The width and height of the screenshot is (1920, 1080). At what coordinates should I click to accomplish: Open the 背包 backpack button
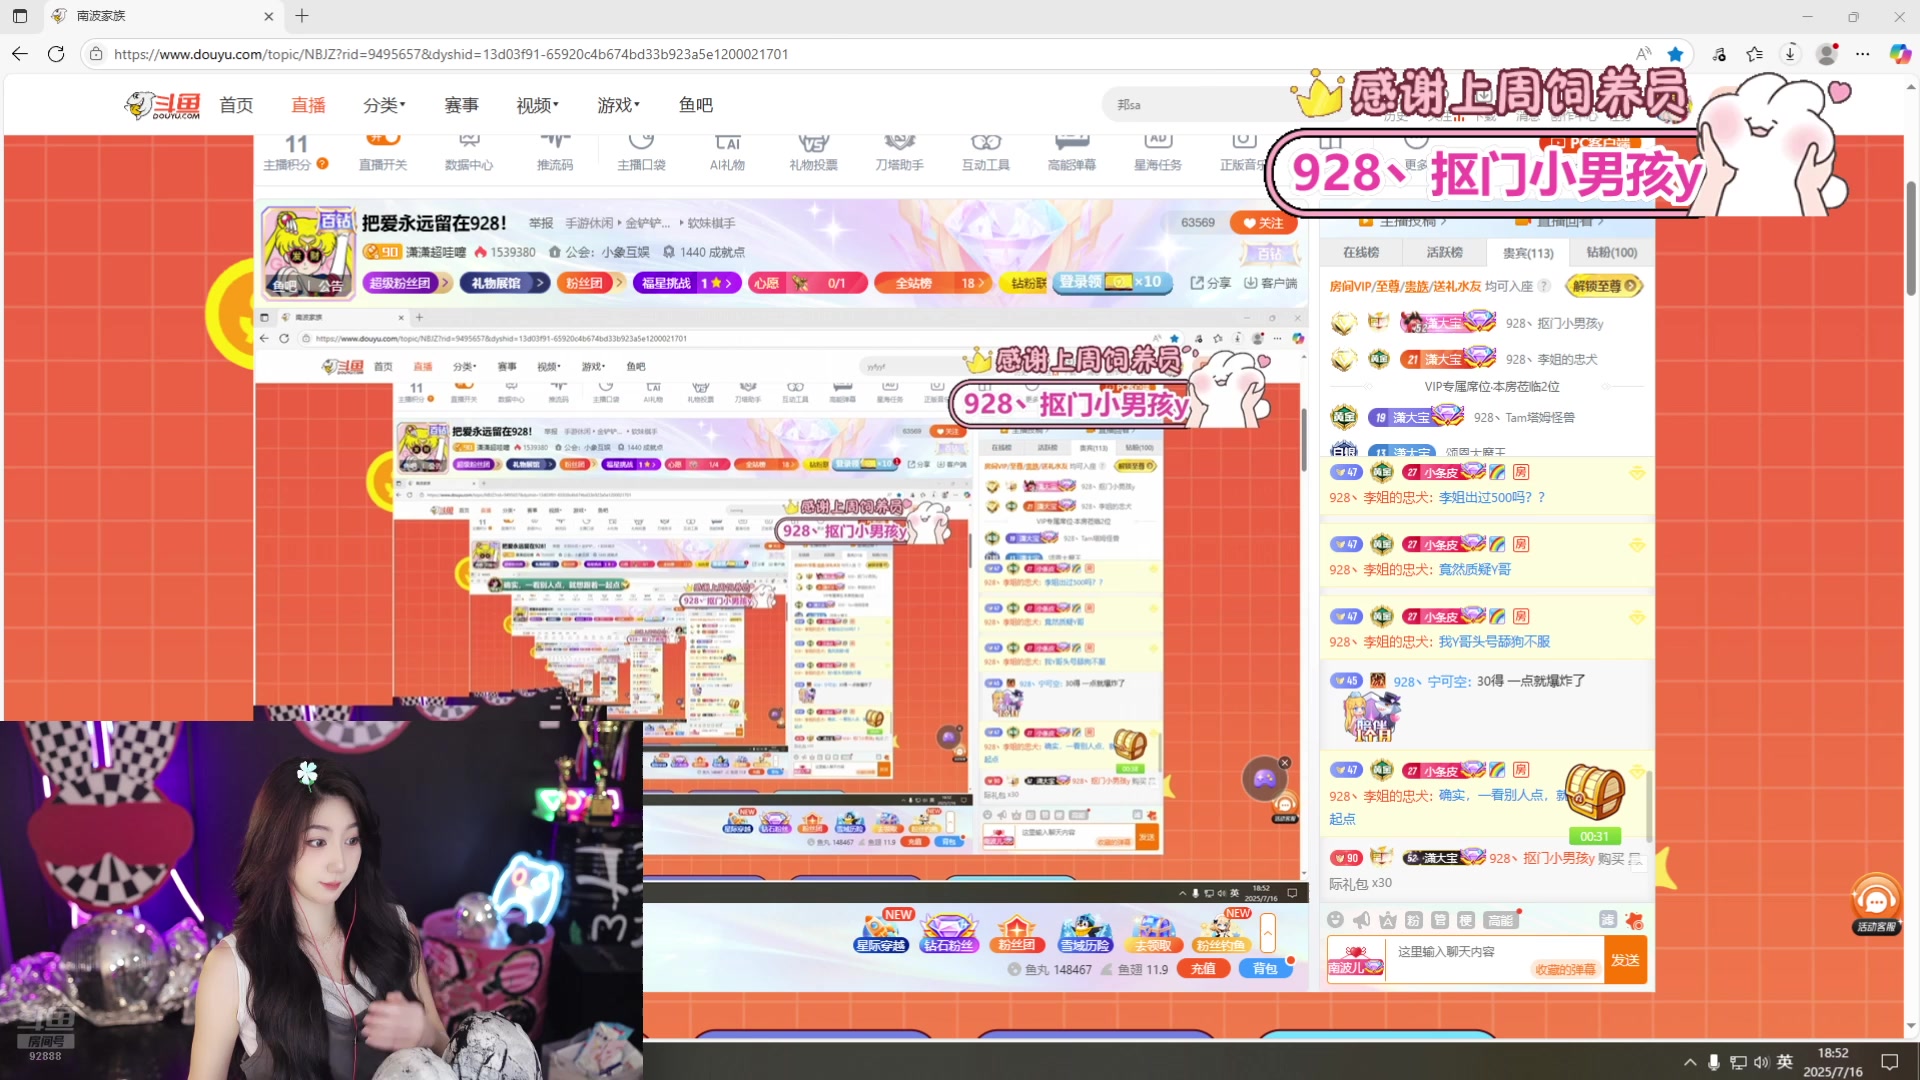(1265, 969)
